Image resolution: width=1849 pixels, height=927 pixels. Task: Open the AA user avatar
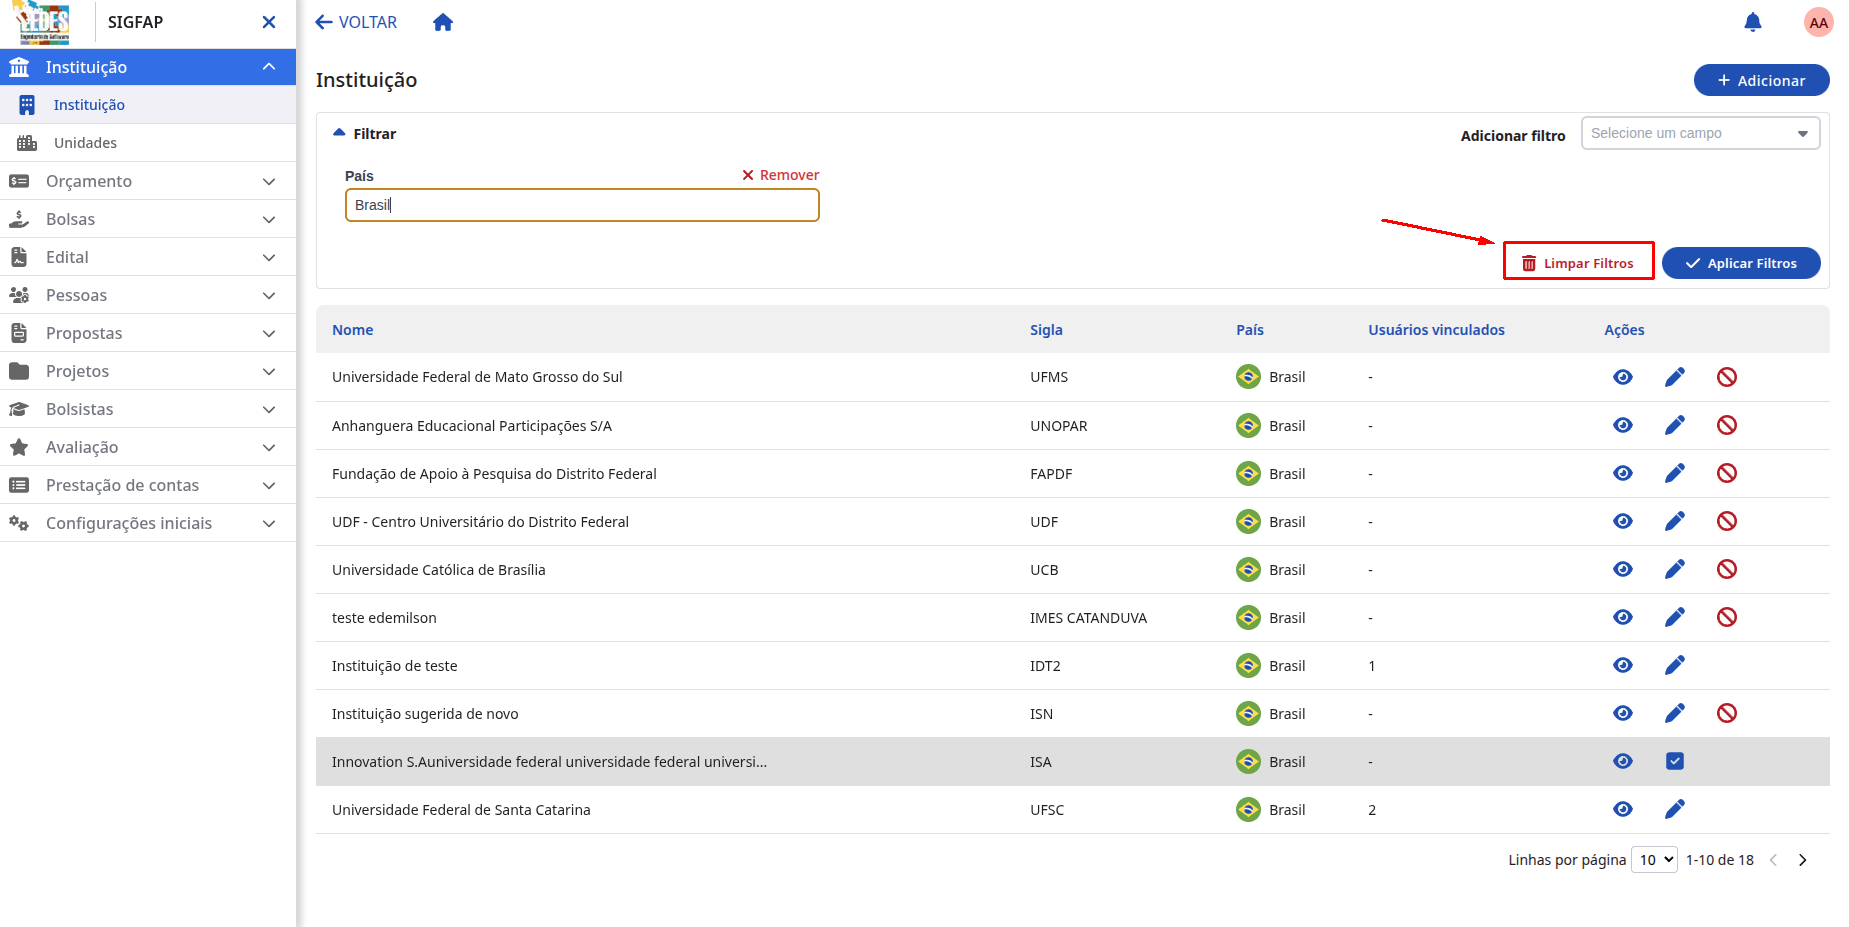pyautogui.click(x=1818, y=22)
